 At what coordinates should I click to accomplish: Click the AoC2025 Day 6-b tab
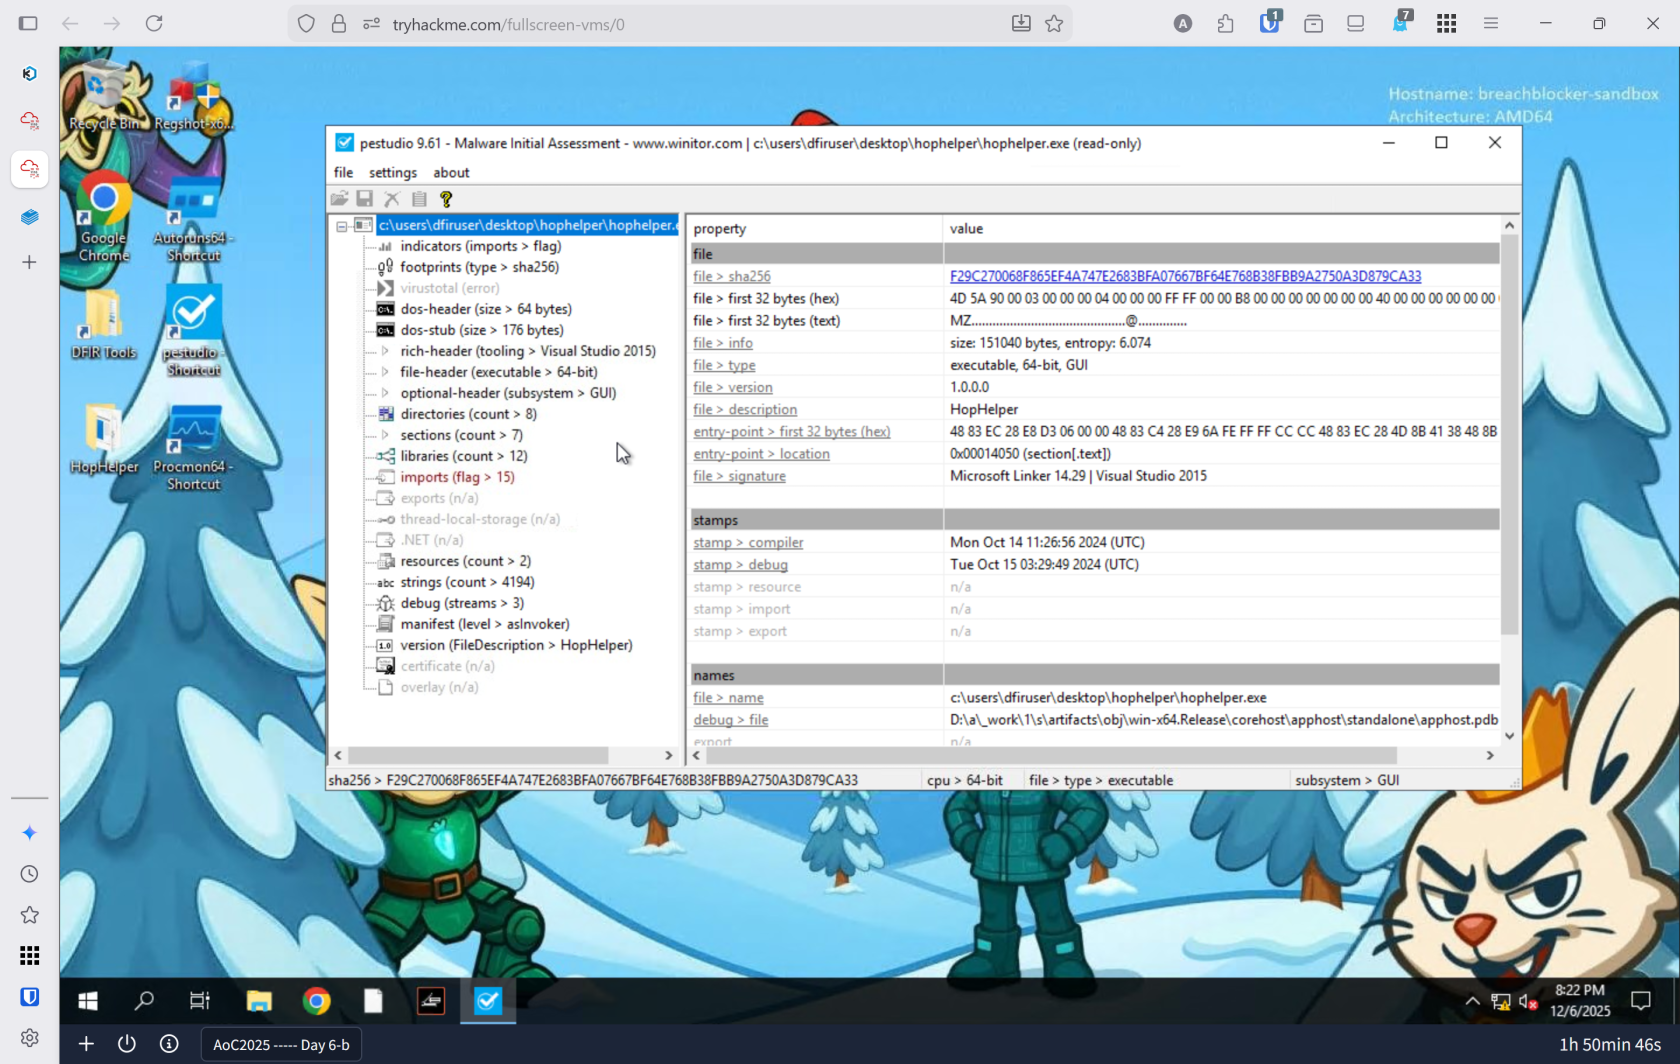click(x=281, y=1044)
